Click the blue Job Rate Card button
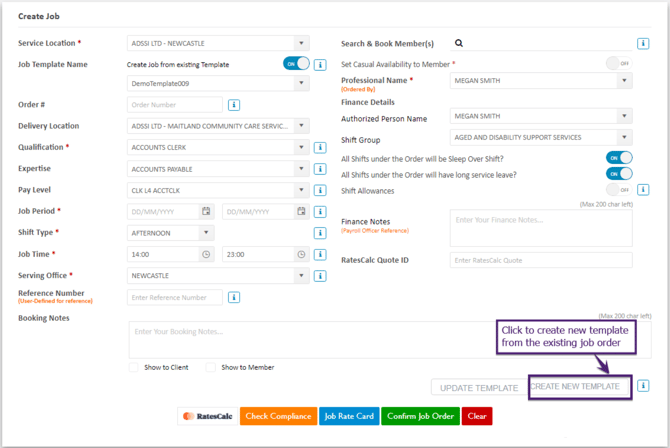The height and width of the screenshot is (448, 670). (x=349, y=416)
